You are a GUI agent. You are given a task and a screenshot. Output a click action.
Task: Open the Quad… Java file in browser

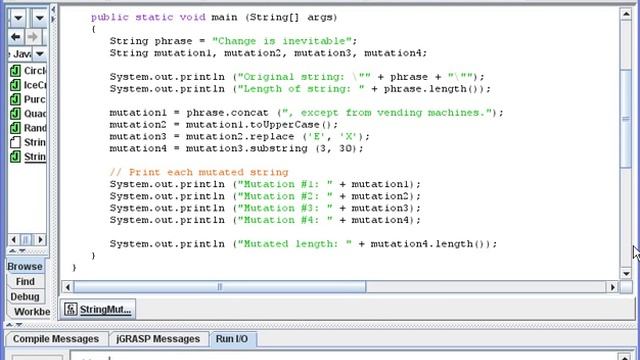(28, 113)
